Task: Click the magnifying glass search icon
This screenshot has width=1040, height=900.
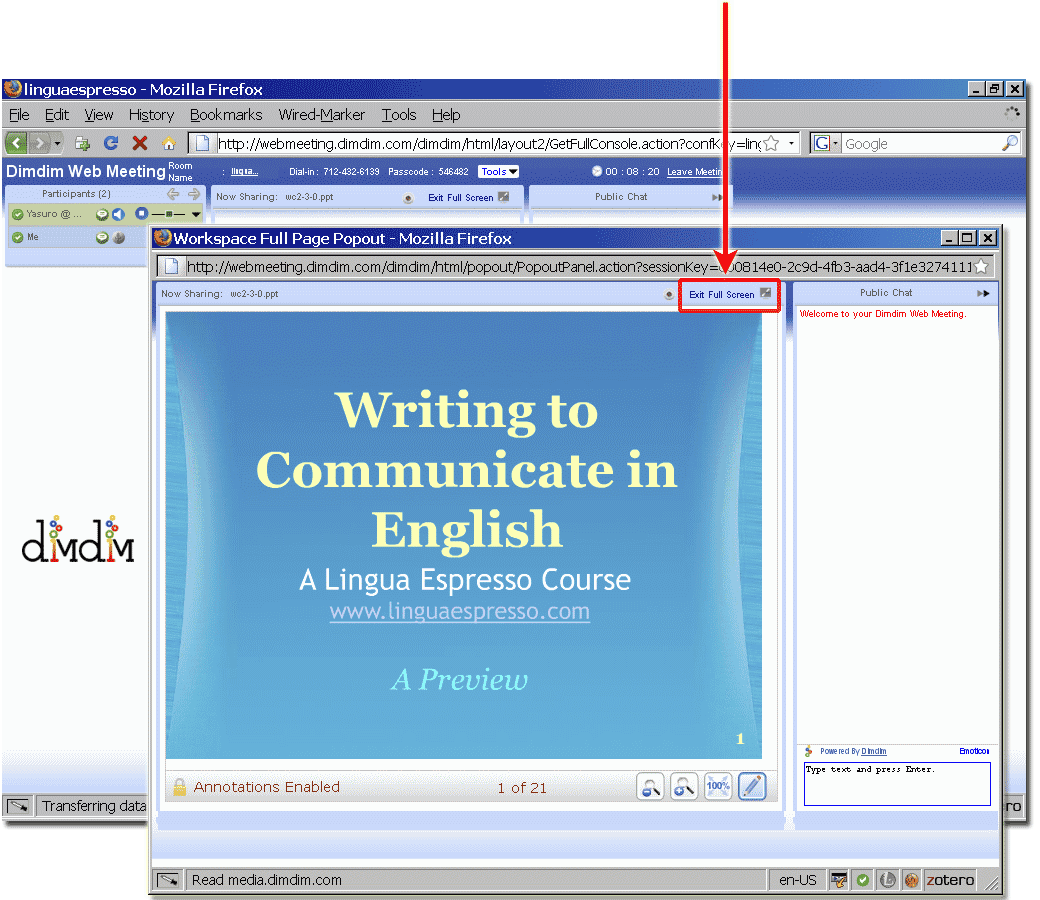Action: pos(1009,143)
